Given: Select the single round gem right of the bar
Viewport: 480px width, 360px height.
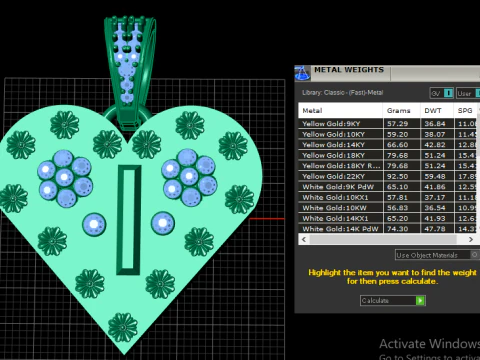Looking at the screenshot, I should coord(163,223).
